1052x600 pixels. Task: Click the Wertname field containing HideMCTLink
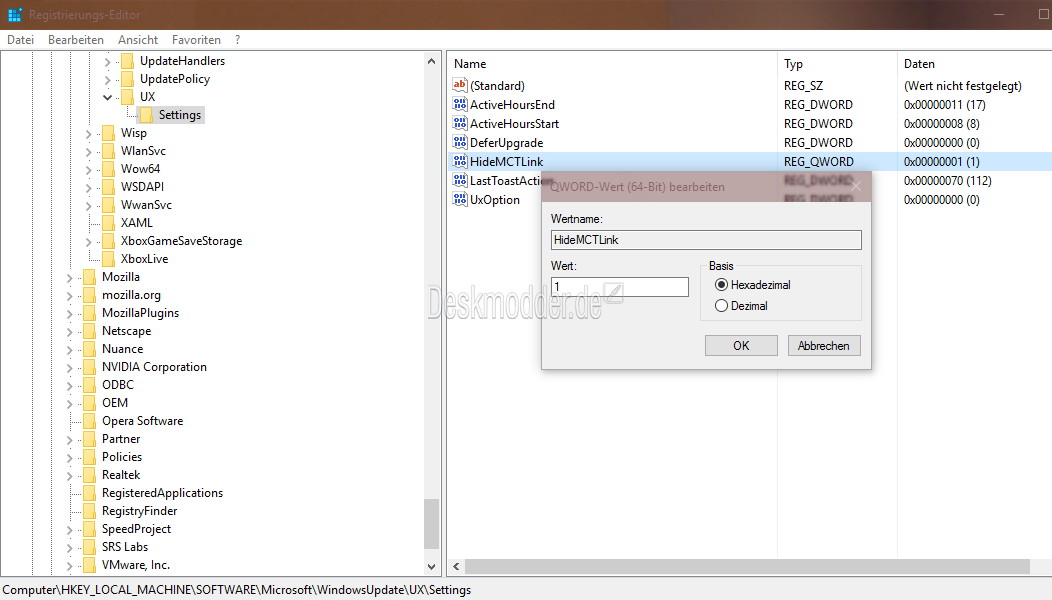[706, 240]
